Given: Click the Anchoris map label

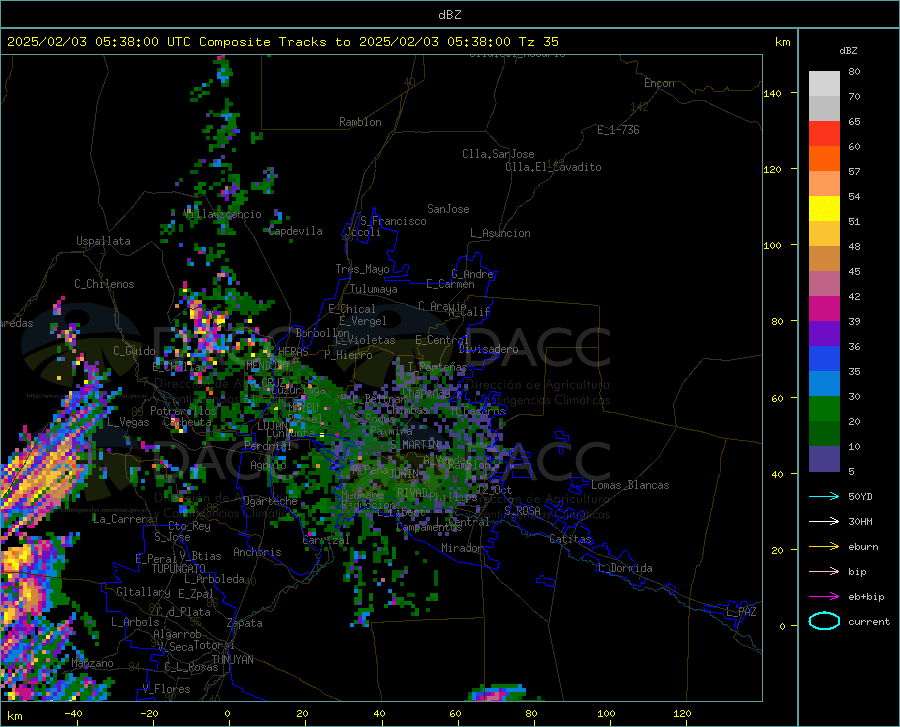Looking at the screenshot, I should click(x=257, y=552).
